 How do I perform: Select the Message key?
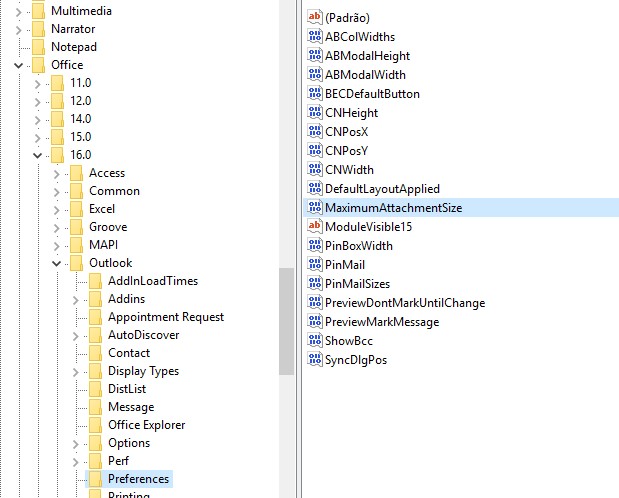pyautogui.click(x=131, y=407)
